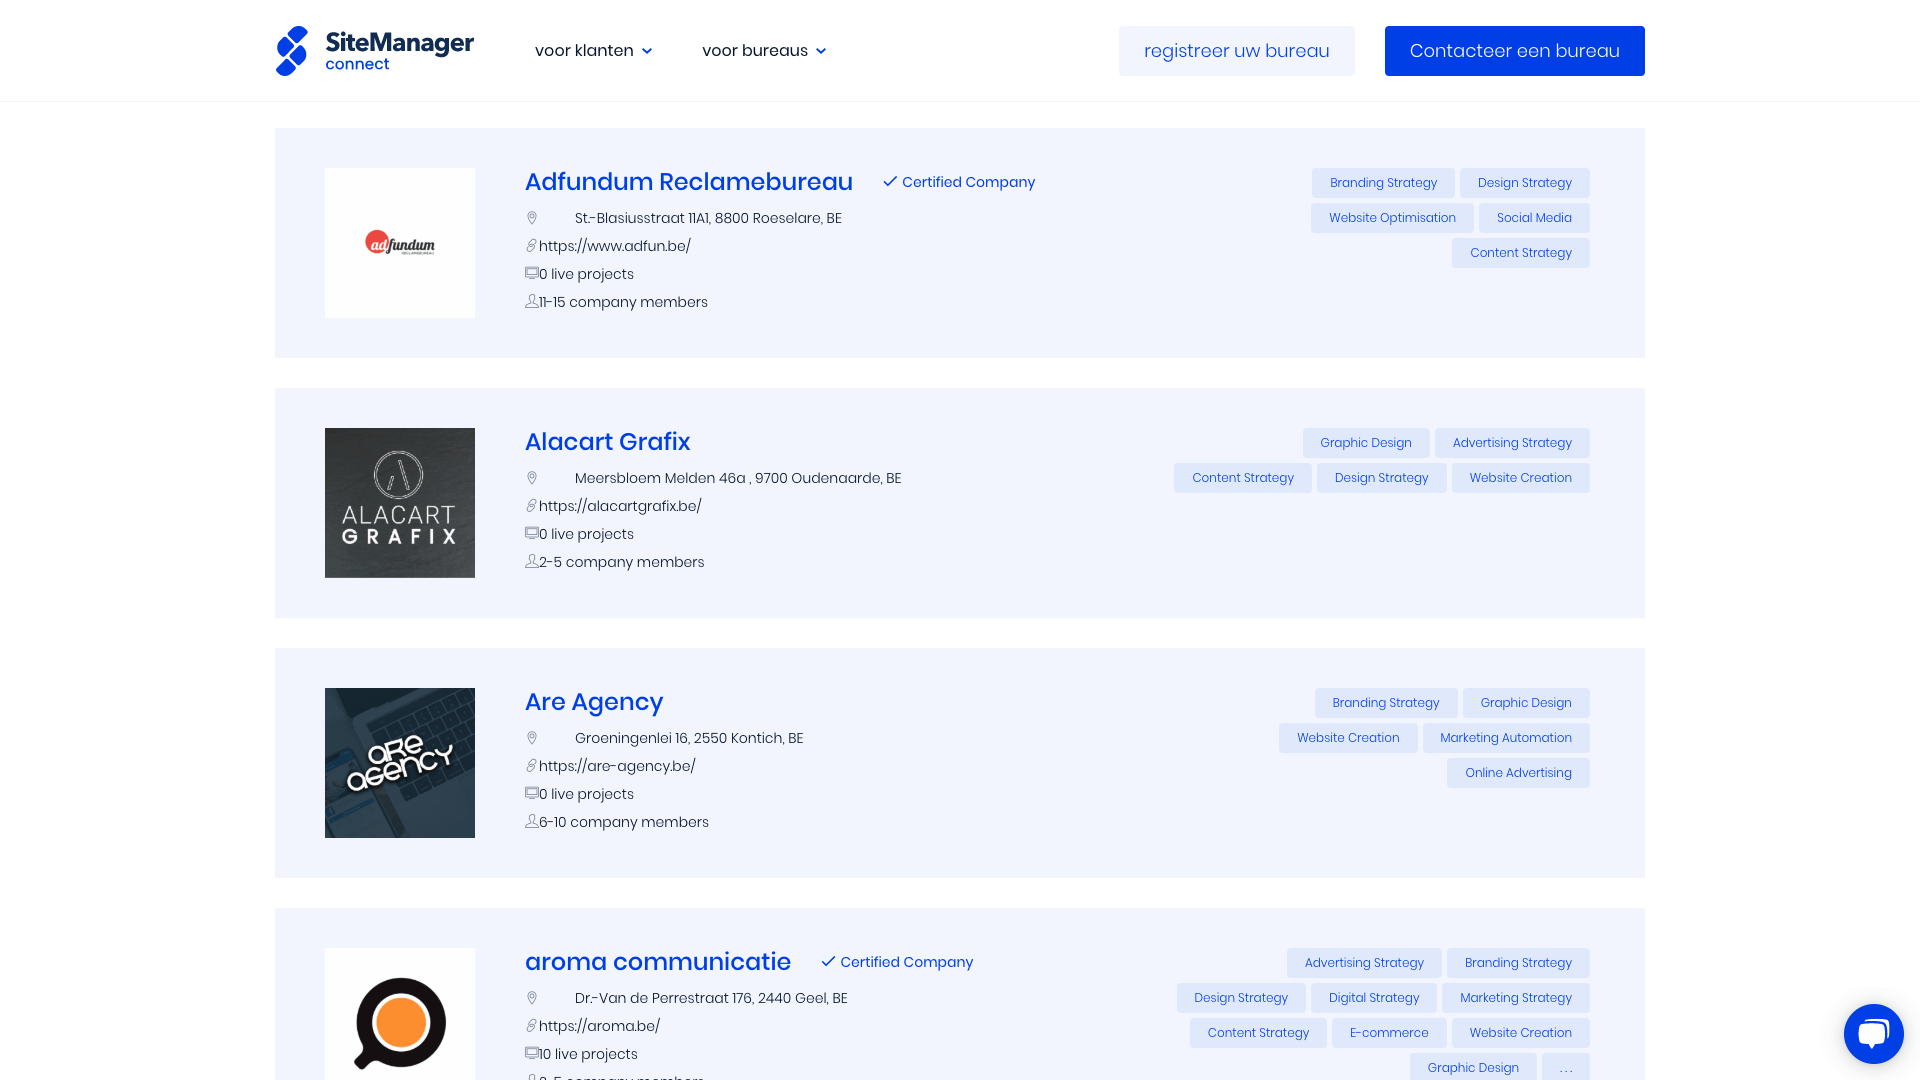Select Adfundum's 'Design Strategy' tag
1920x1080 pixels.
tap(1524, 183)
